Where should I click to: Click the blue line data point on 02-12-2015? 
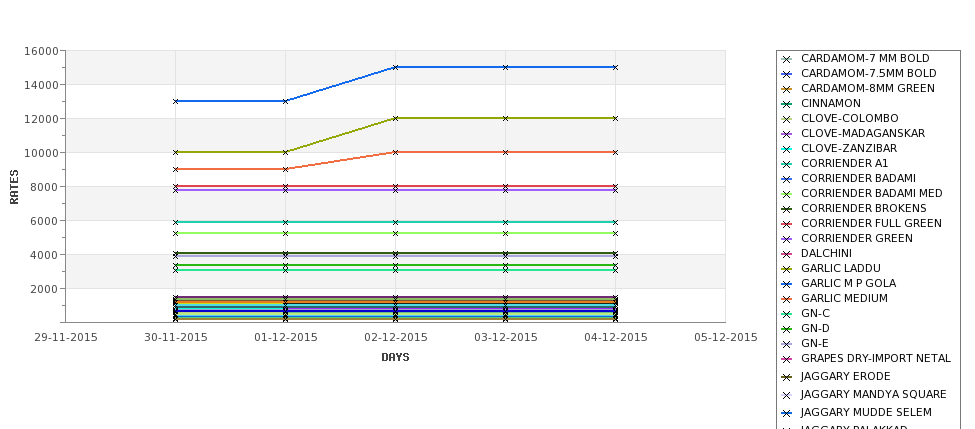click(x=395, y=67)
